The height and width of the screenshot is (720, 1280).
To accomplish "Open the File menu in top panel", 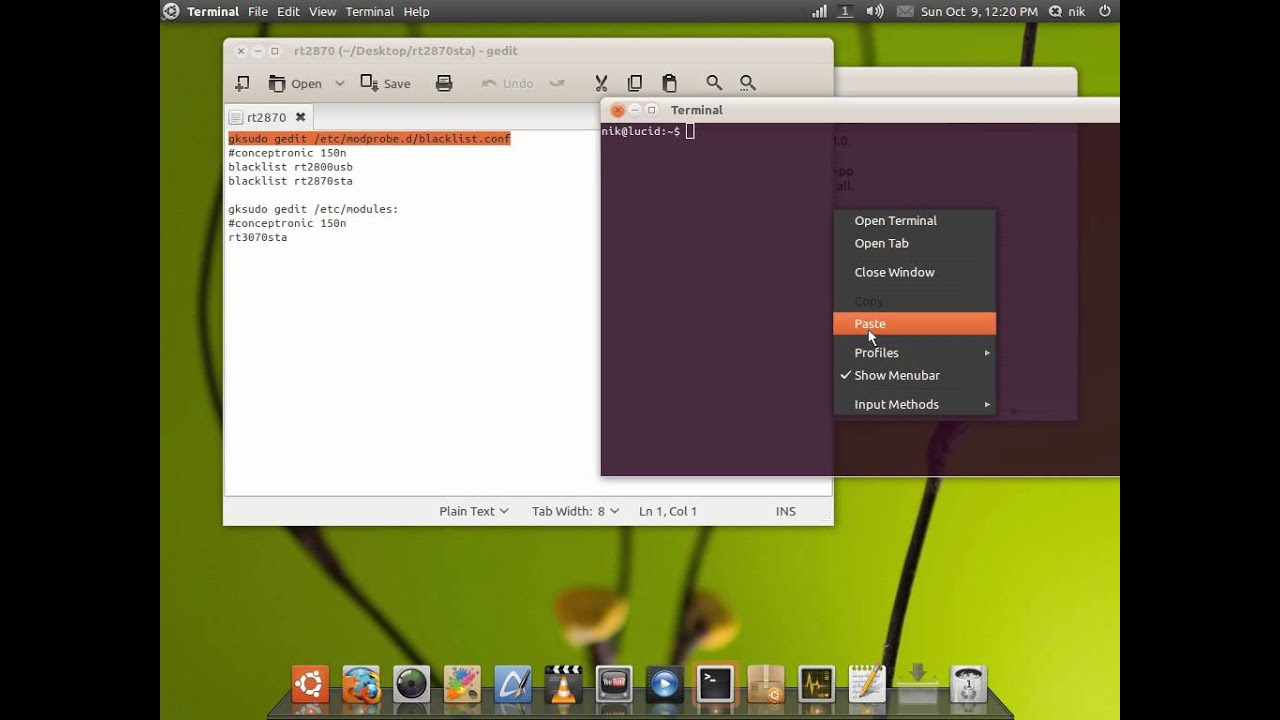I will point(258,12).
